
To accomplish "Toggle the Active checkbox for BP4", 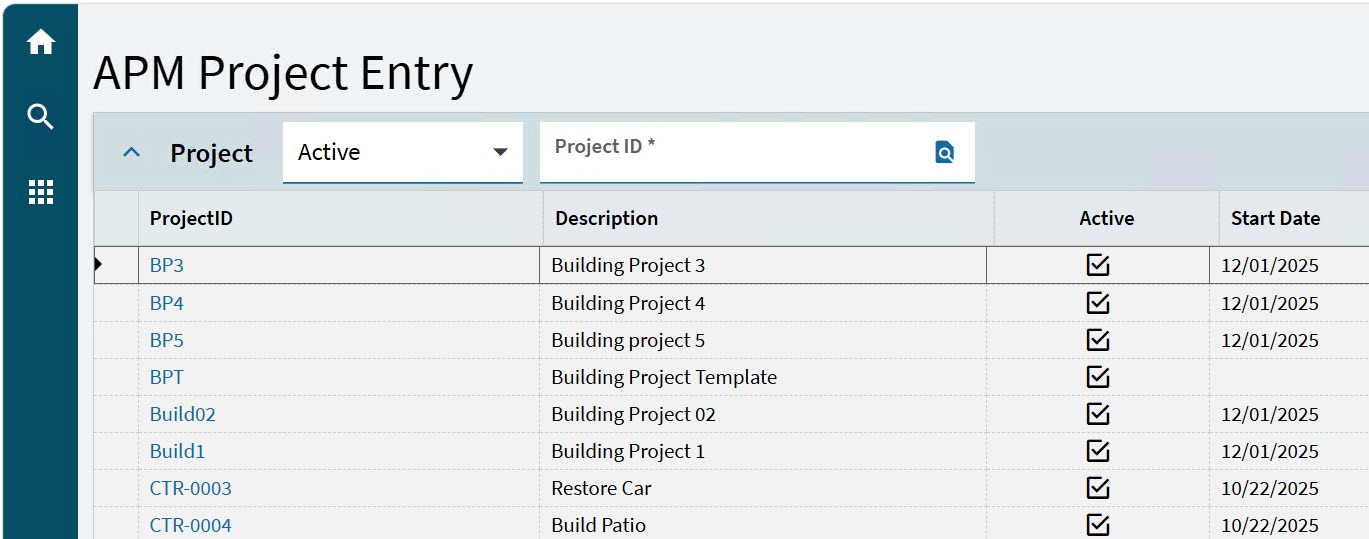I will pos(1098,302).
